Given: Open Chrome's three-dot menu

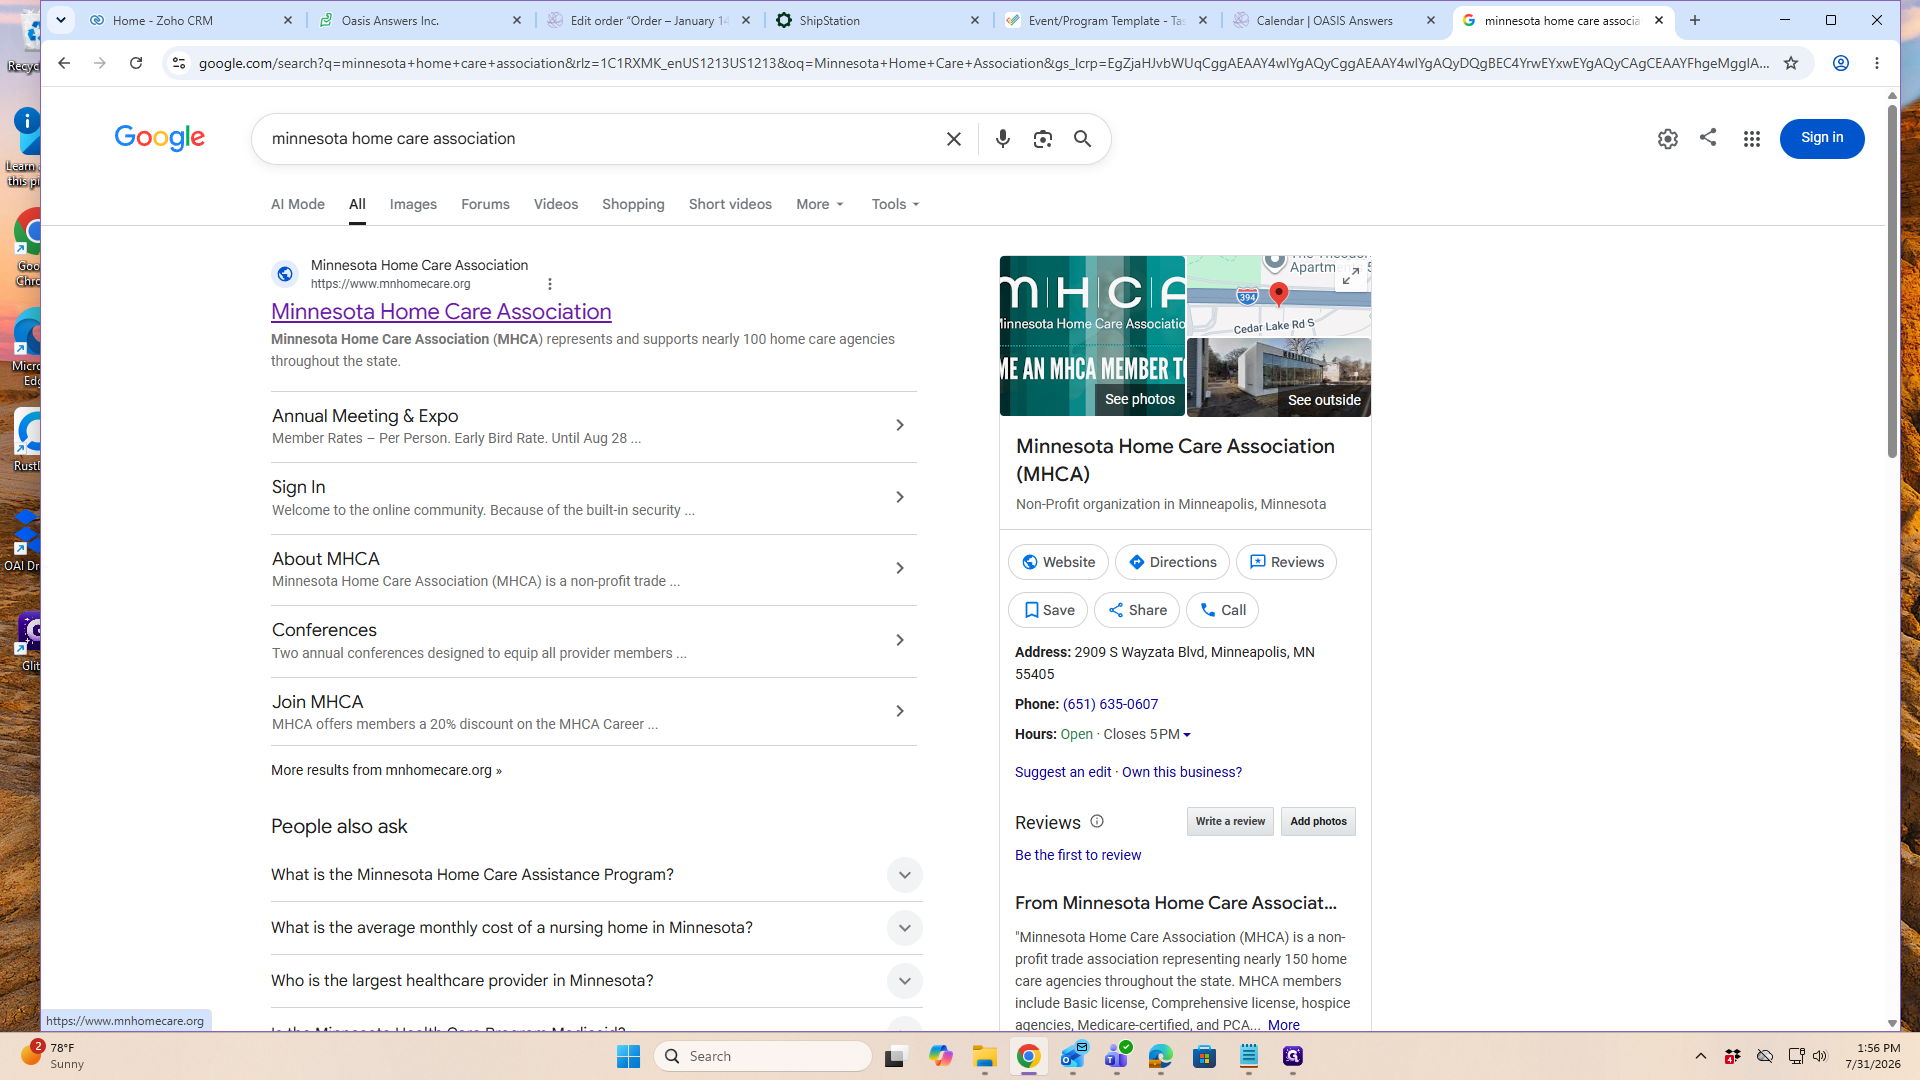Looking at the screenshot, I should (x=1877, y=63).
